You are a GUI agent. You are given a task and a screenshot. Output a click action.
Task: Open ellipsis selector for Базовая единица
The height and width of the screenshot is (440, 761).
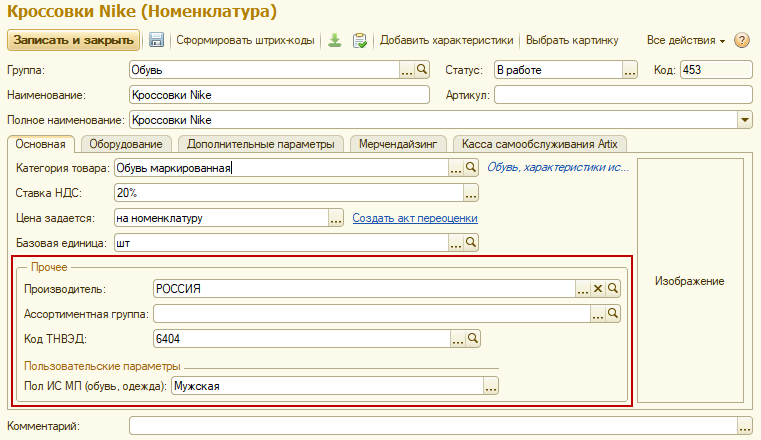455,243
